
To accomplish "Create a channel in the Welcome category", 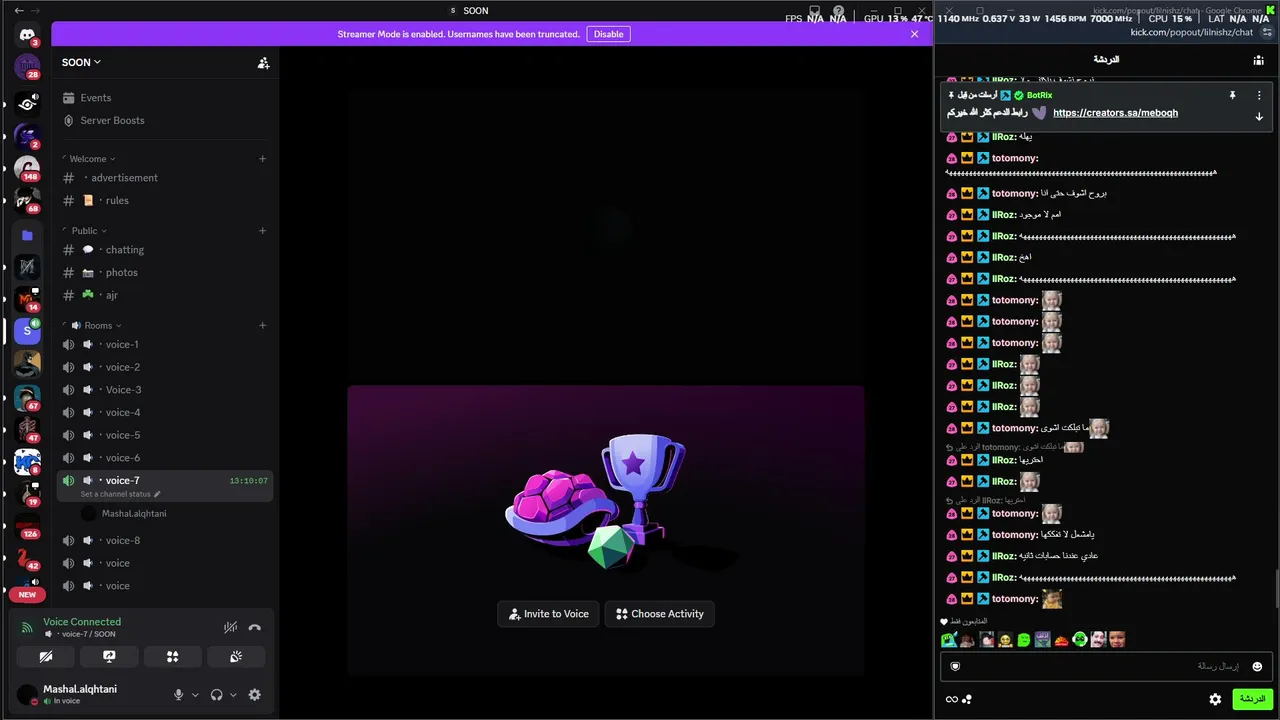I will pos(262,159).
